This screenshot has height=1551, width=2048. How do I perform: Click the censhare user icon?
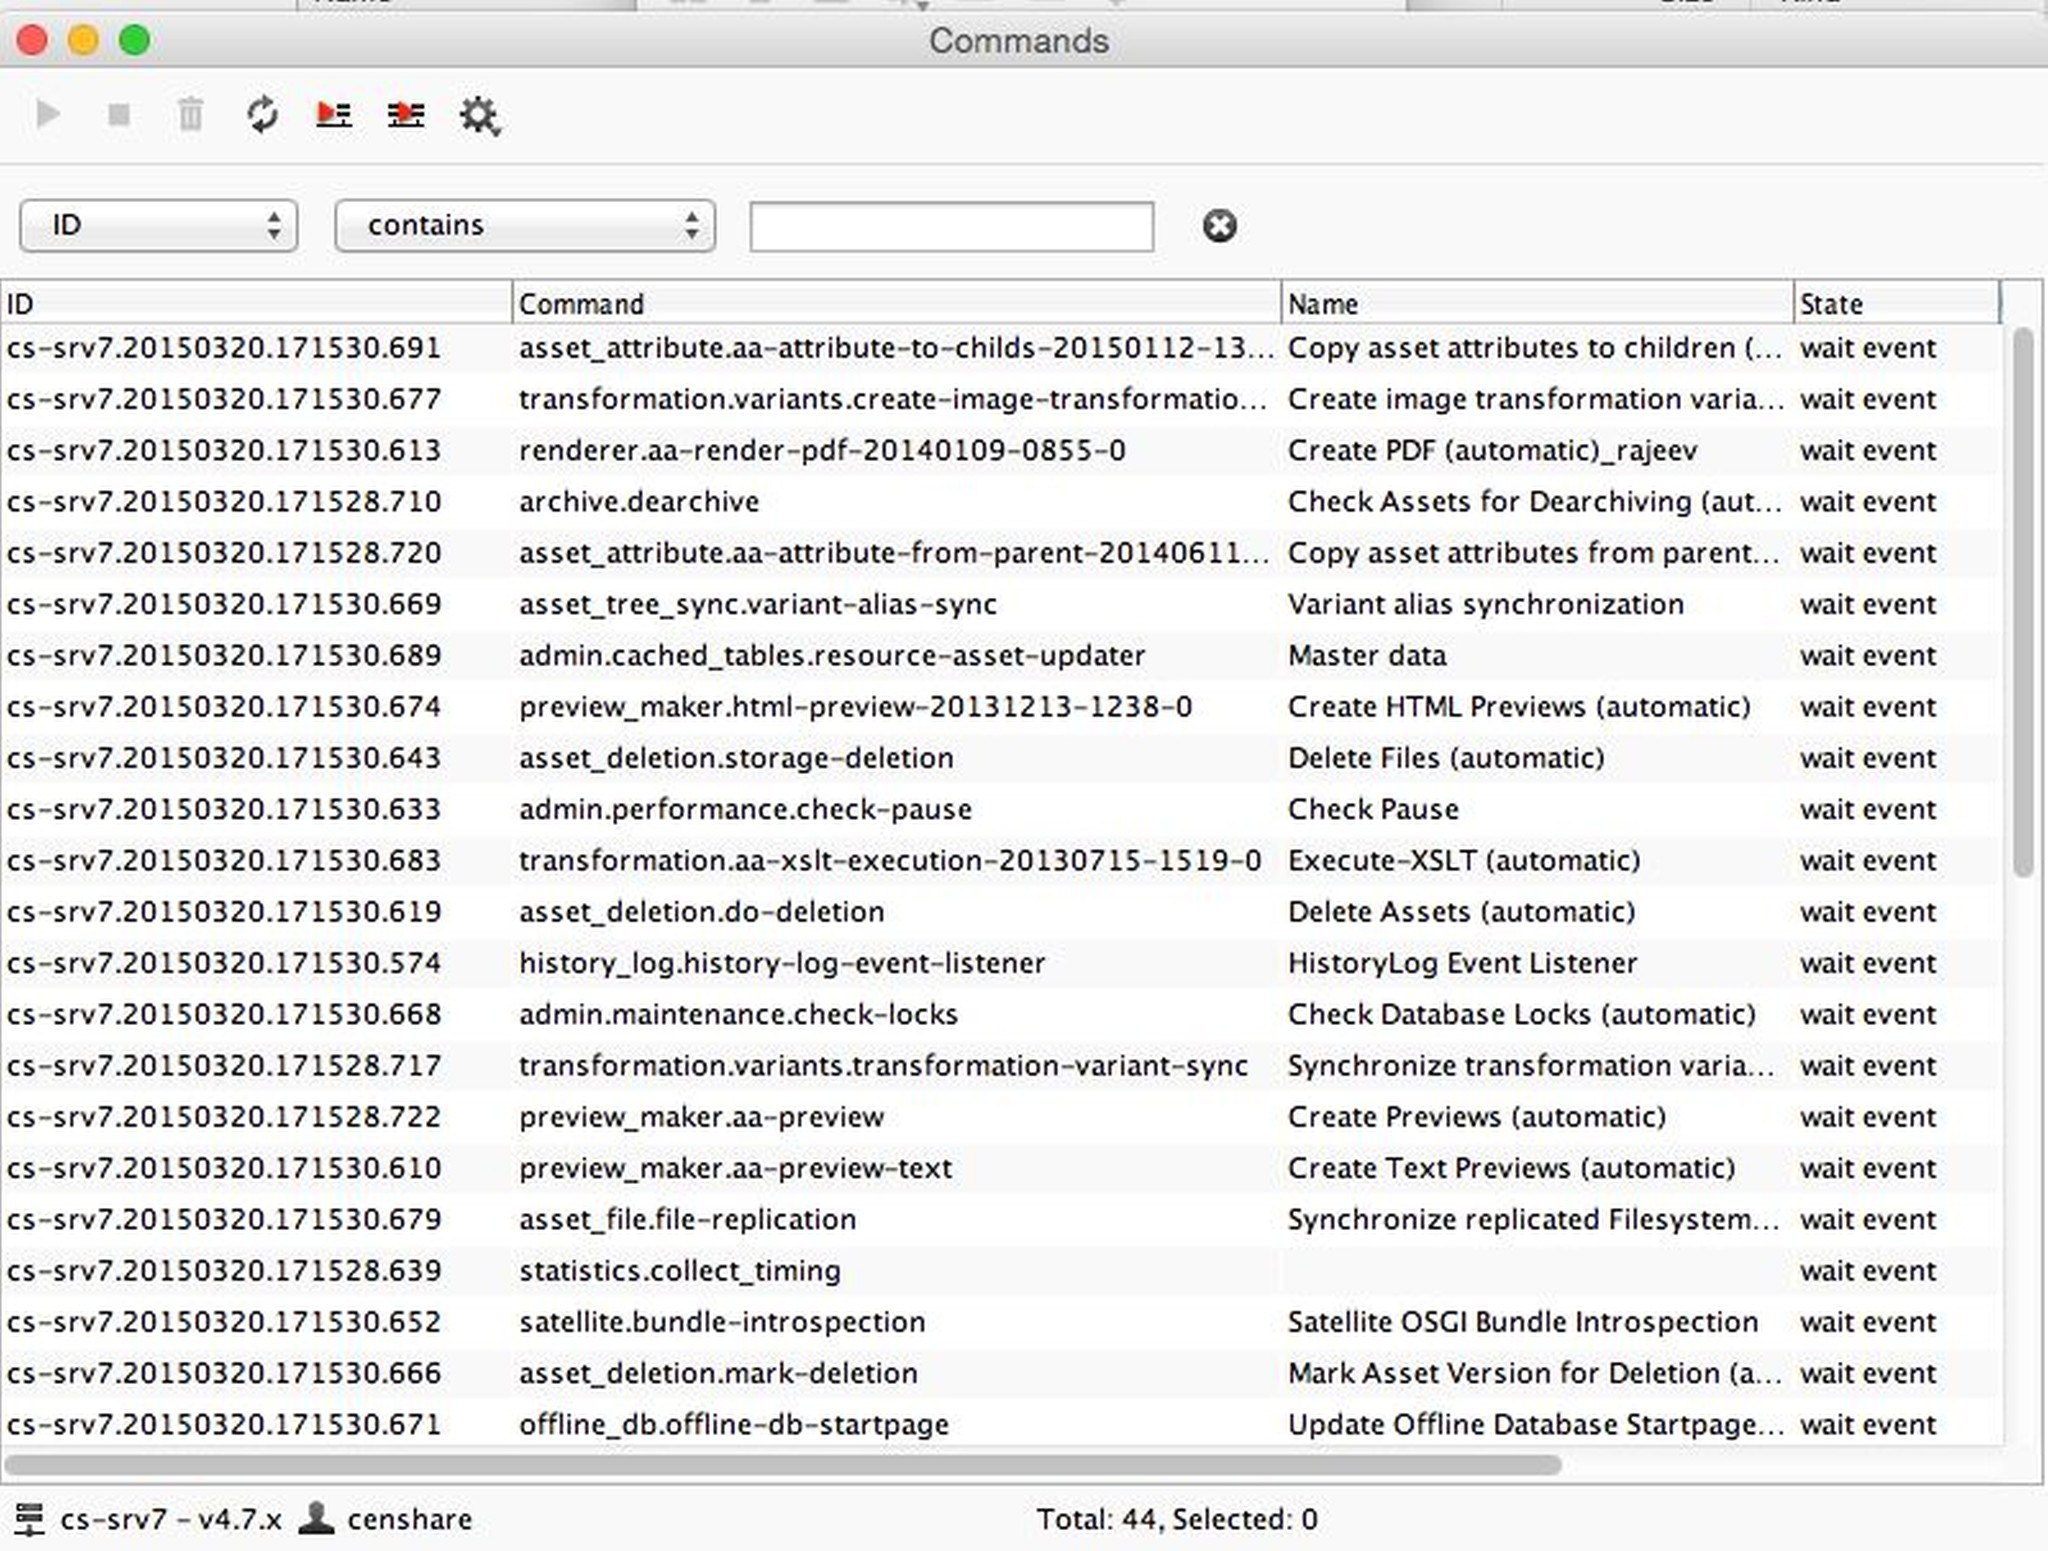coord(317,1518)
